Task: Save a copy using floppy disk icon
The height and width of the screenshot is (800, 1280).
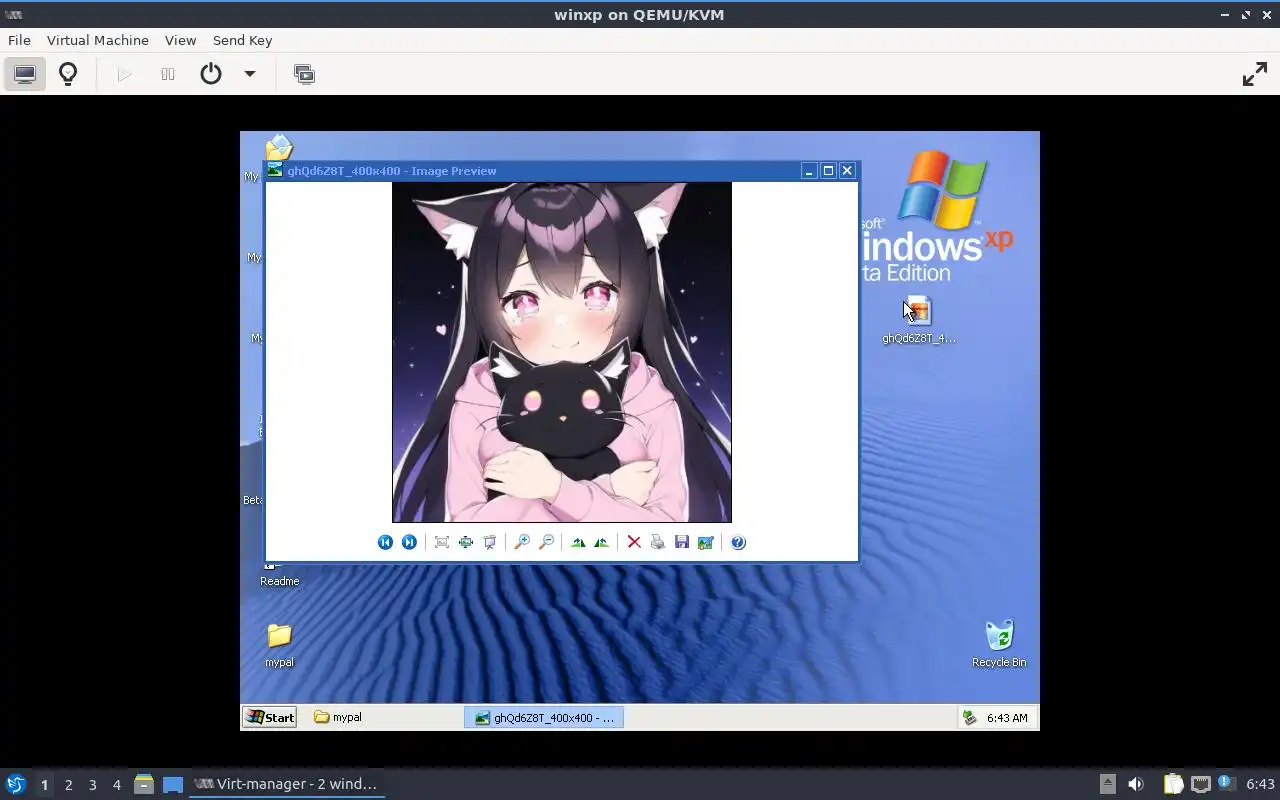Action: click(x=682, y=542)
